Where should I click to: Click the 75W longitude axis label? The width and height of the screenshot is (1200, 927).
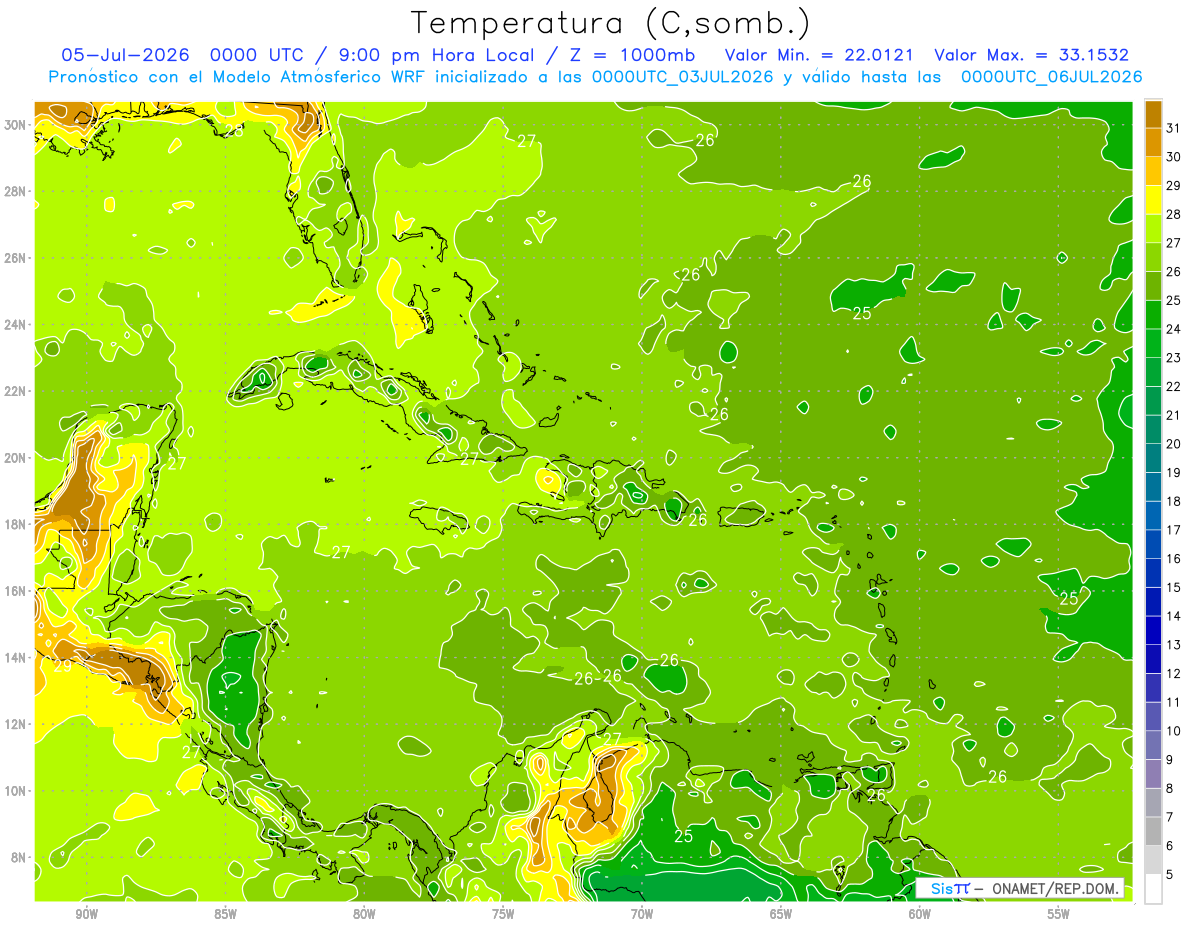click(x=503, y=914)
